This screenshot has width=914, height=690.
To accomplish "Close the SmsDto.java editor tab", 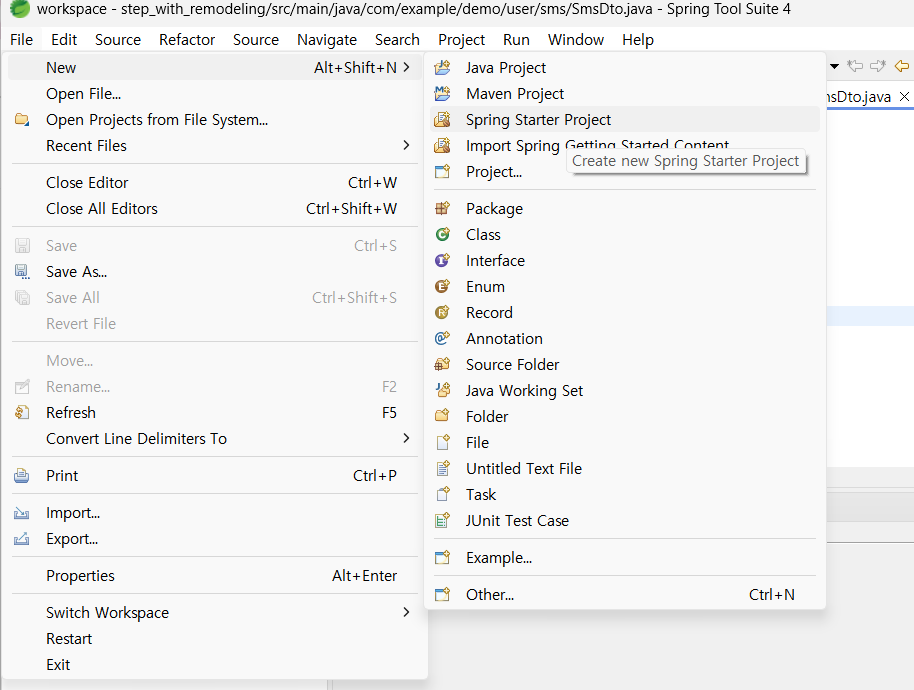I will point(904,97).
